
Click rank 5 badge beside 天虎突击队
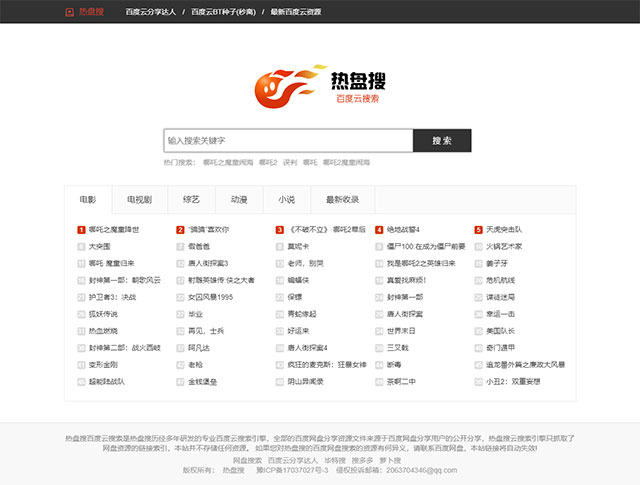click(x=478, y=229)
